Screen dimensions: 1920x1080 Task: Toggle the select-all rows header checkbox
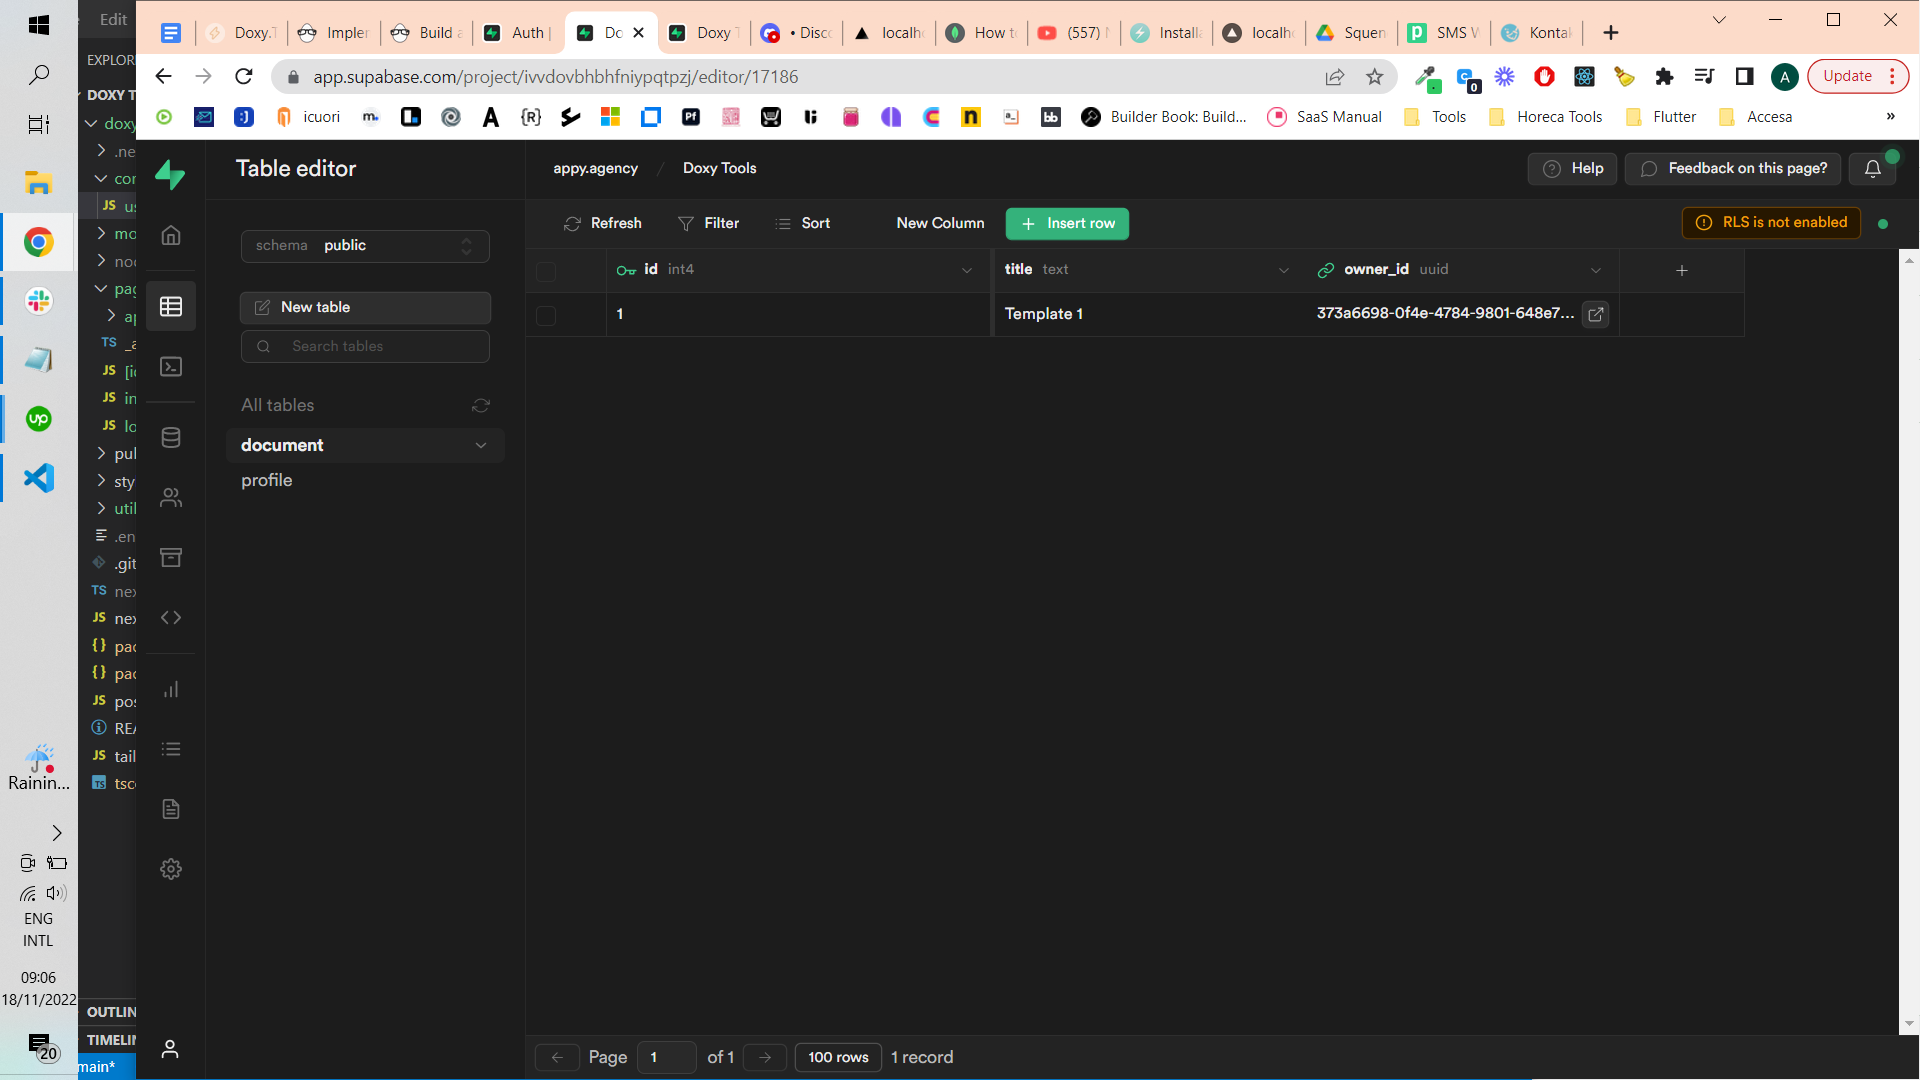tap(546, 271)
